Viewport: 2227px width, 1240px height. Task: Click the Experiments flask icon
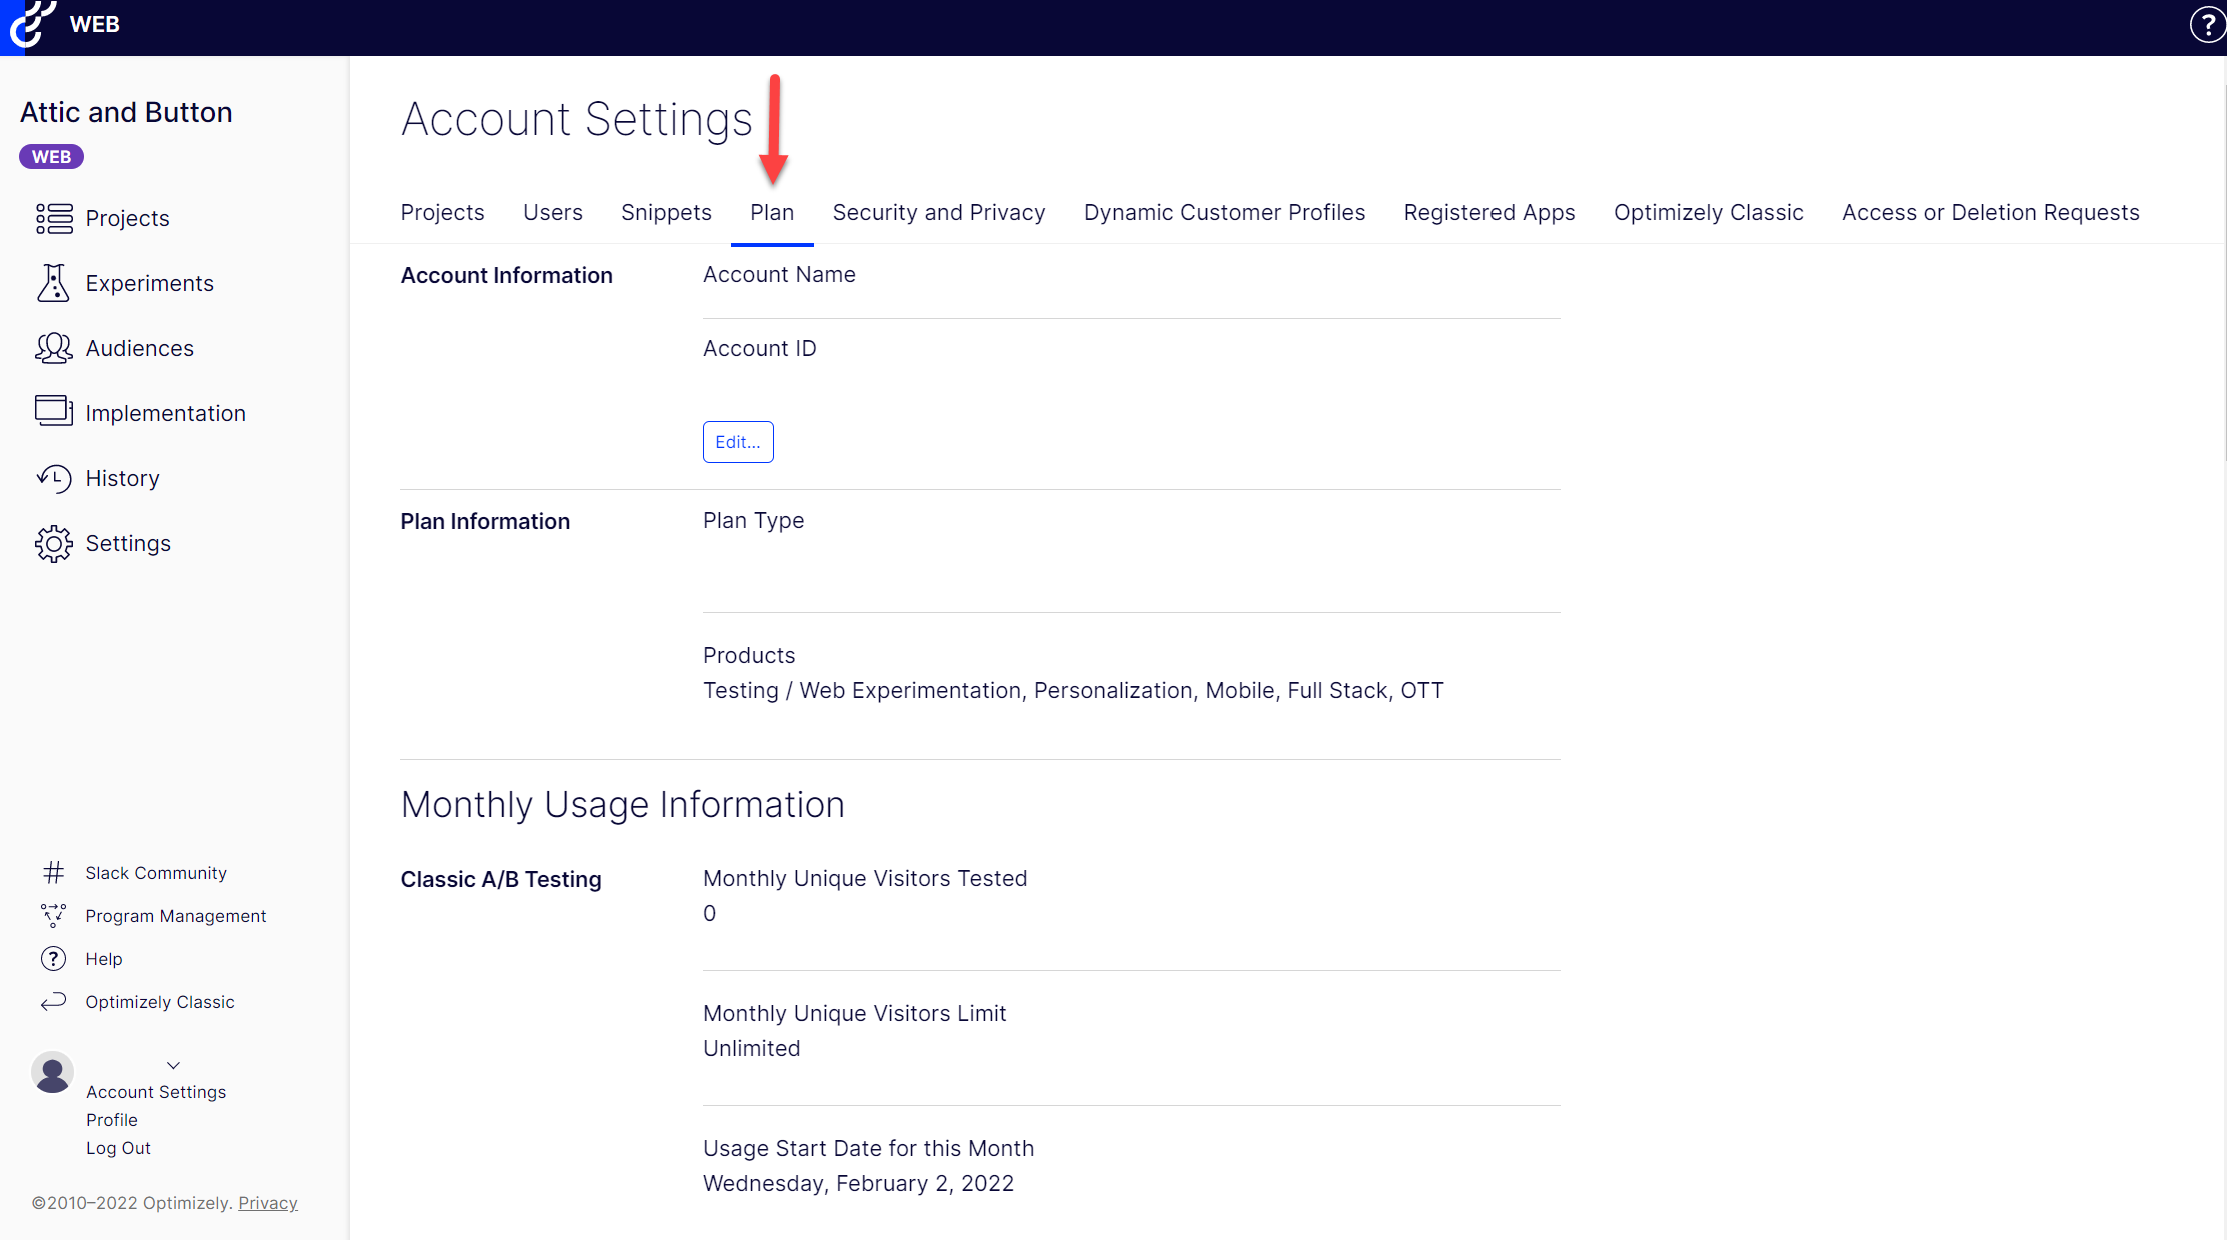(x=54, y=283)
